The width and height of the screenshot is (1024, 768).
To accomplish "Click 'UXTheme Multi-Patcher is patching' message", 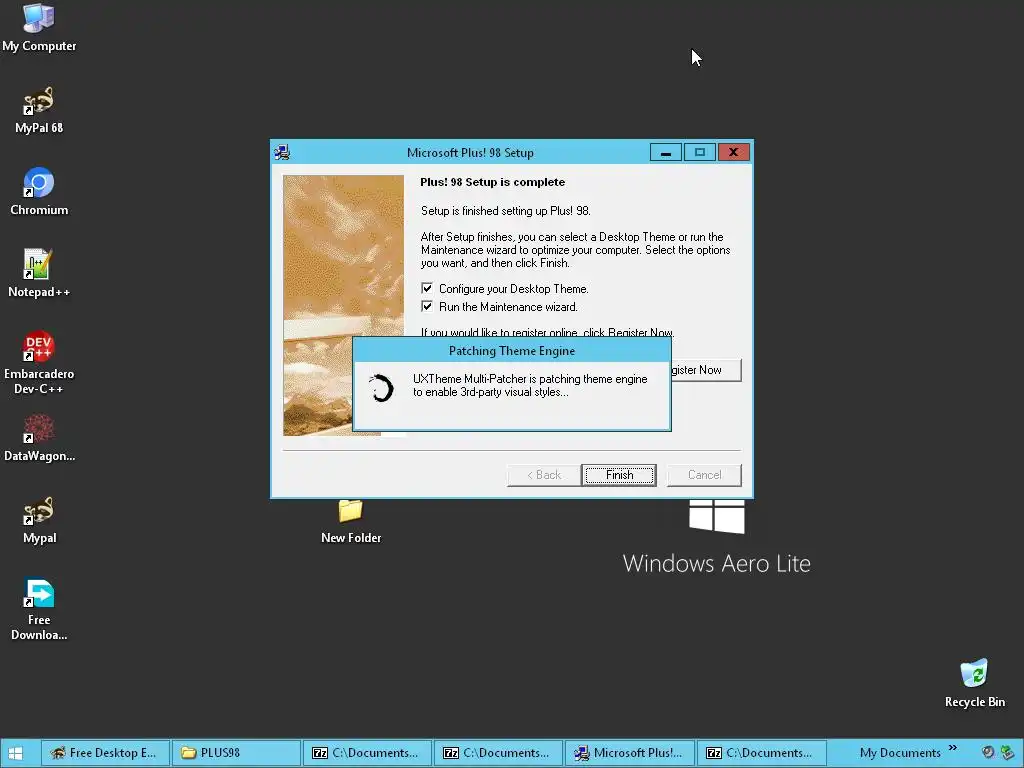I will pyautogui.click(x=530, y=385).
